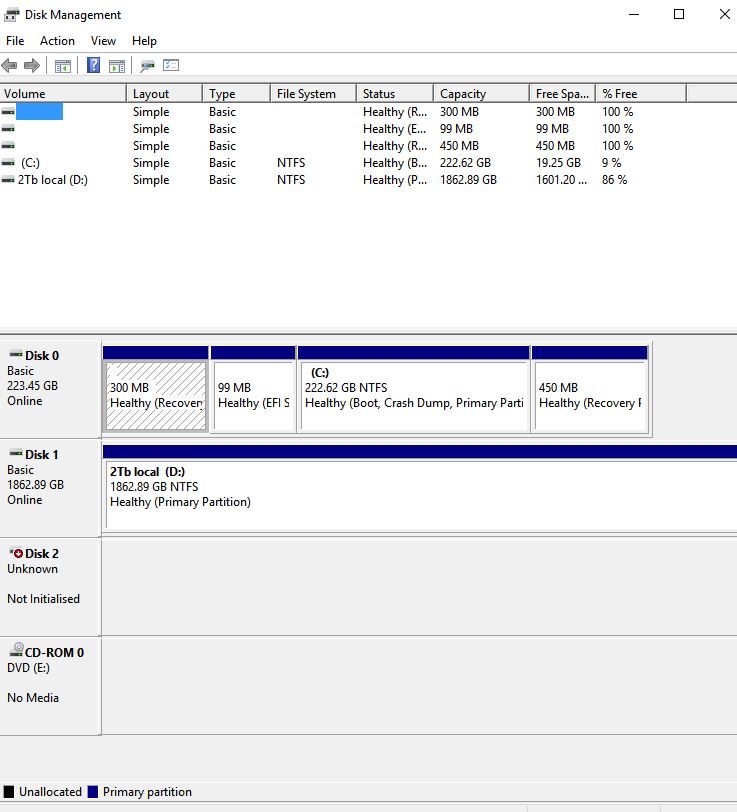Click the CD-ROM 0 disc icon
This screenshot has width=737, height=812.
tap(17, 650)
